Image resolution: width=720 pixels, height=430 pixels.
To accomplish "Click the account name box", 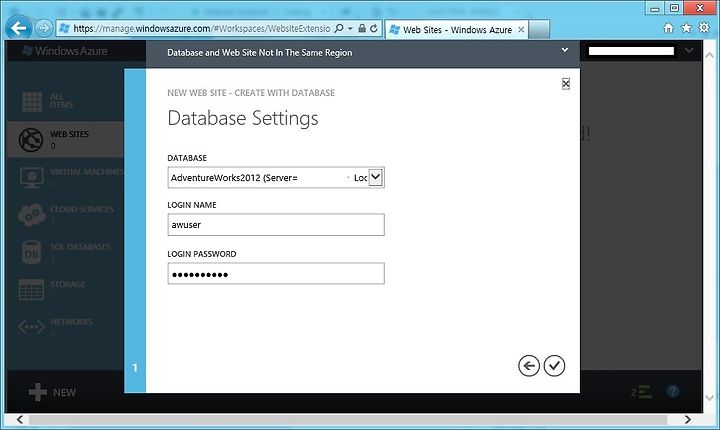I will point(631,51).
